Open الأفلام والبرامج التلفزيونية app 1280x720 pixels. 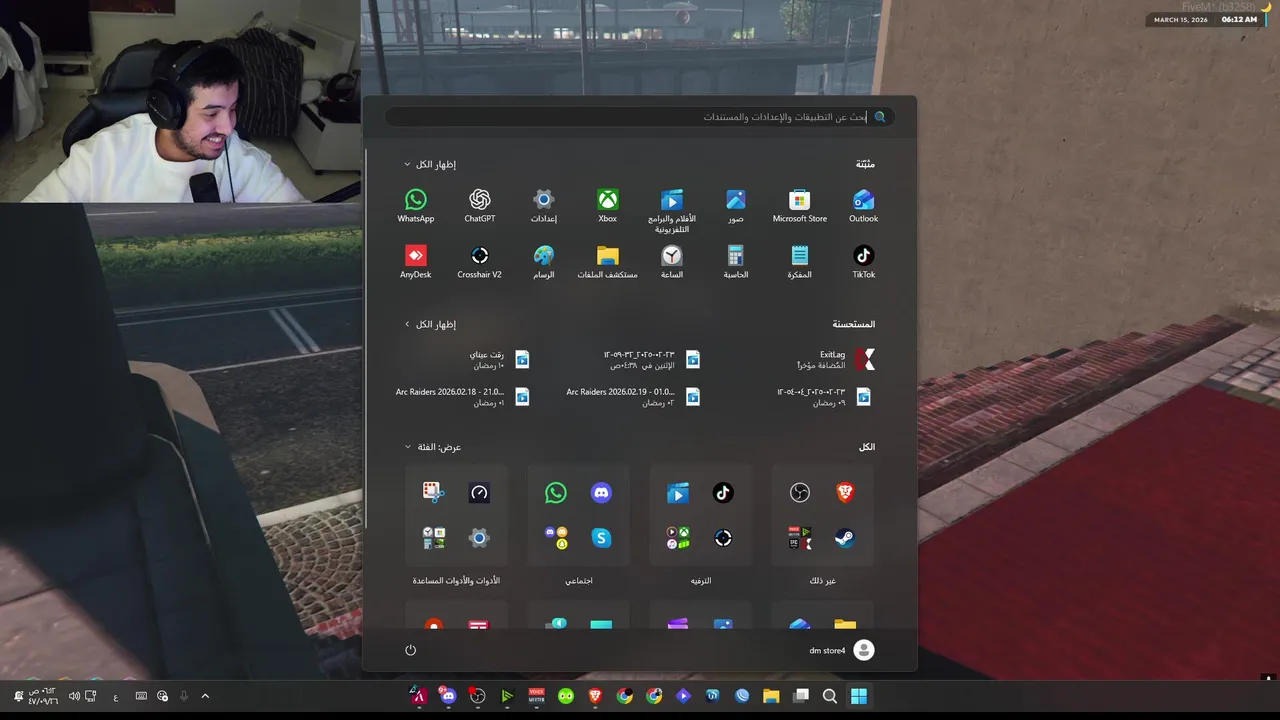(x=672, y=211)
